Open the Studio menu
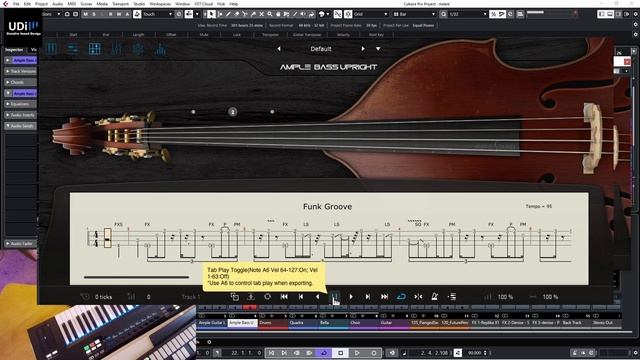640x360 pixels. [x=139, y=4]
